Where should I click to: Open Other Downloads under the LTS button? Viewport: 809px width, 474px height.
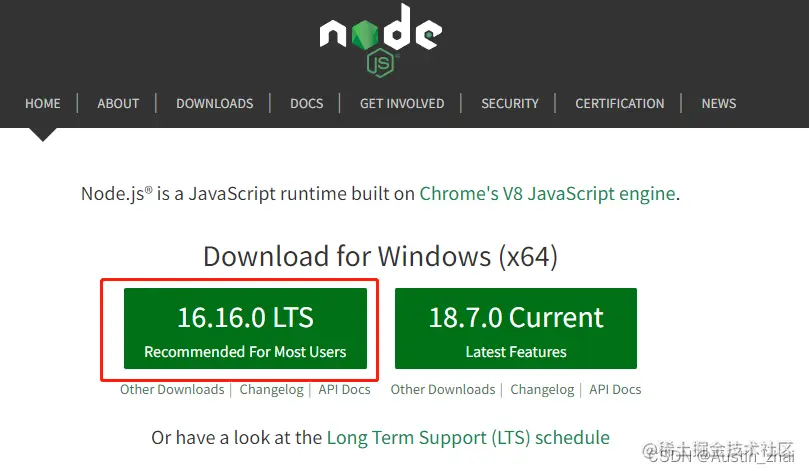click(x=172, y=389)
